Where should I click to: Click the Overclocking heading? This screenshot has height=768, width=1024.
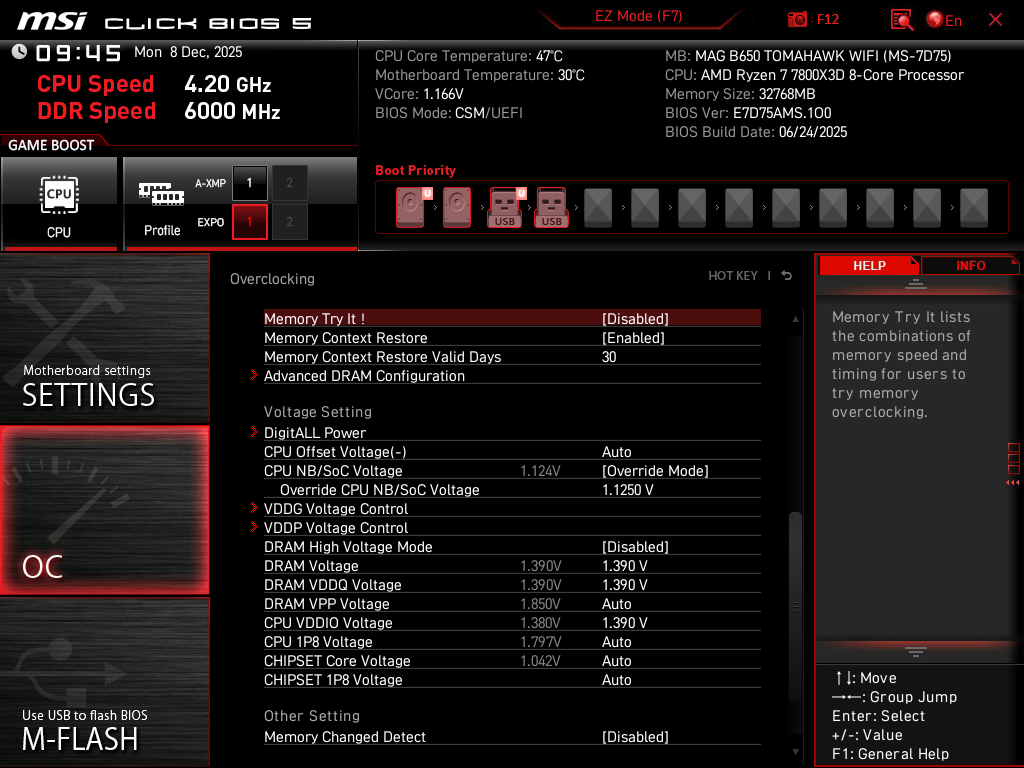click(272, 279)
